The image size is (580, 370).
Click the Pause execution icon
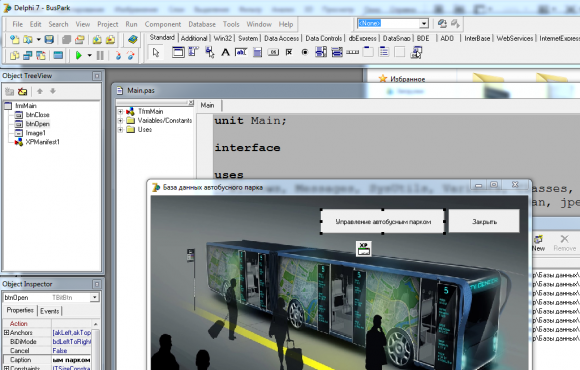[x=100, y=56]
